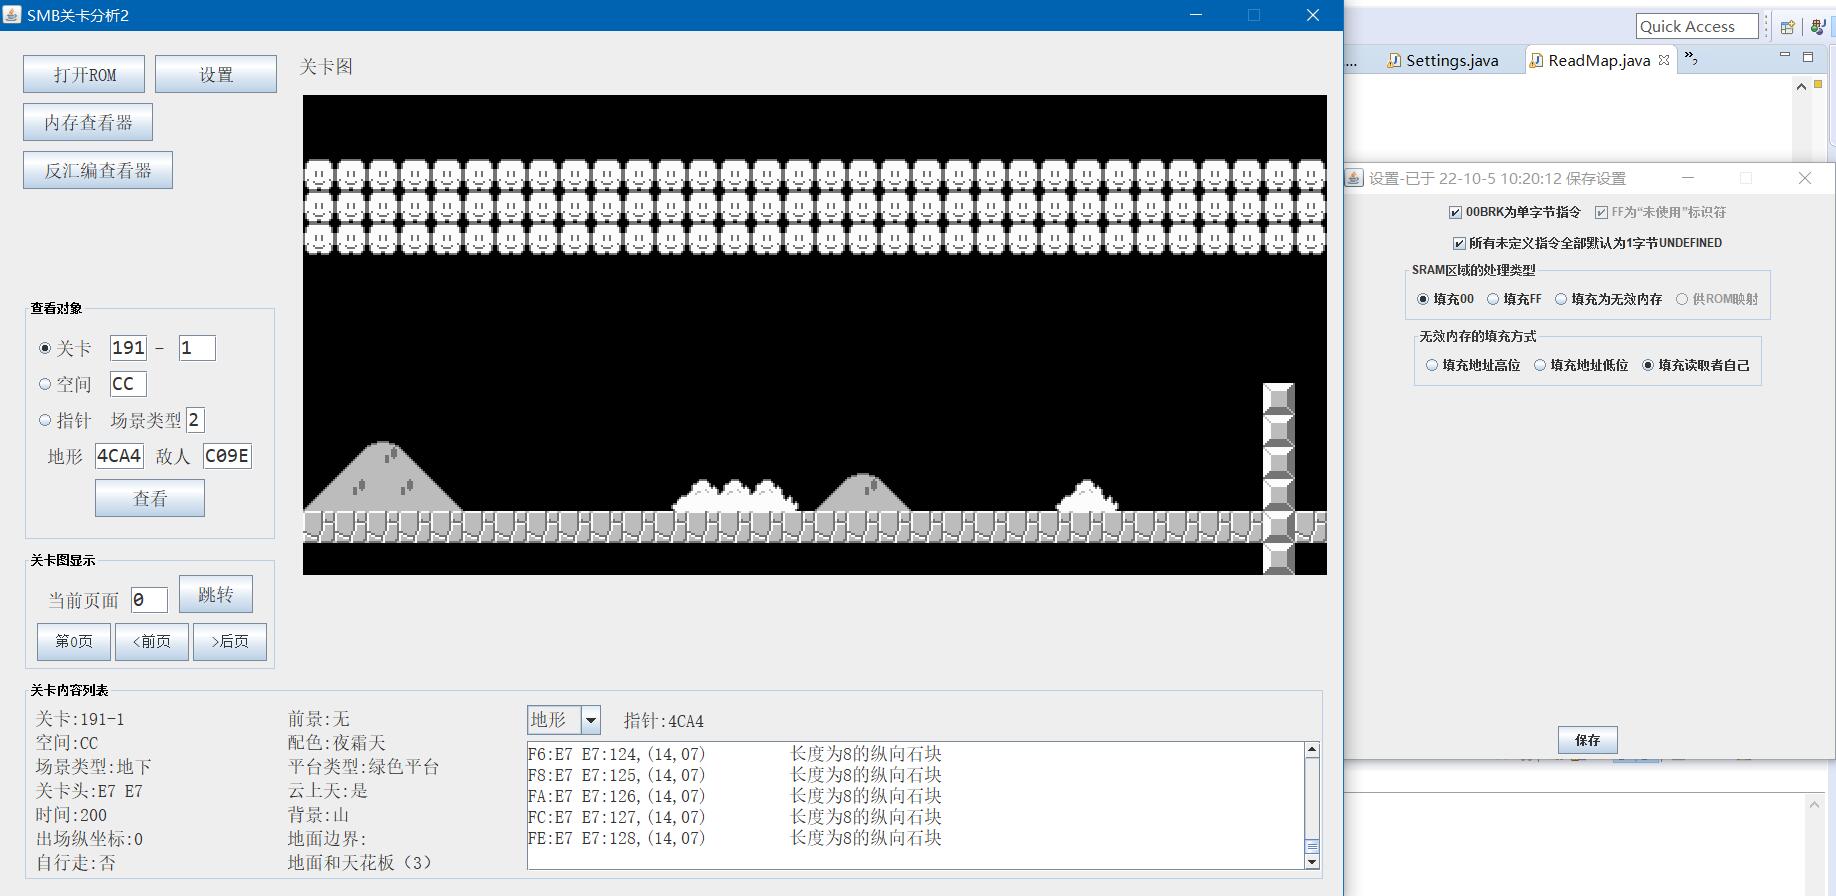This screenshot has height=896, width=1836.
Task: Click the 空间 value field CC
Action: click(x=128, y=384)
